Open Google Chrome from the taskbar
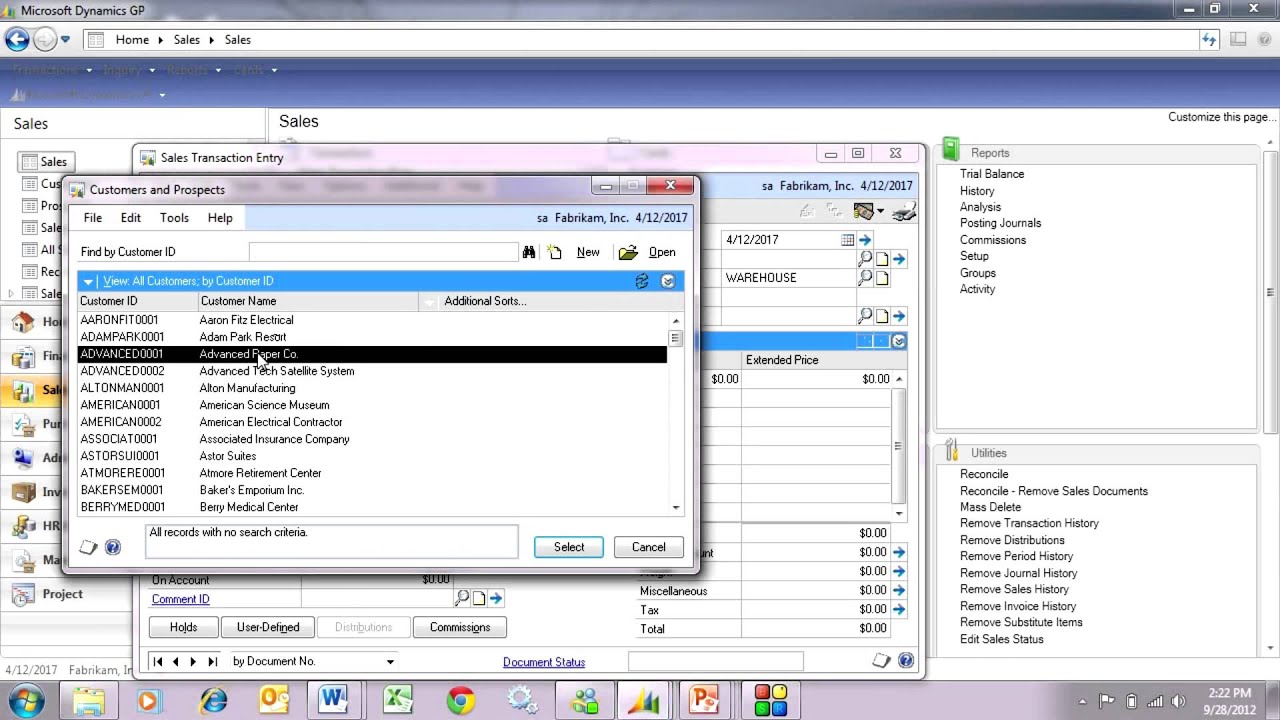The width and height of the screenshot is (1280, 720). coord(461,700)
